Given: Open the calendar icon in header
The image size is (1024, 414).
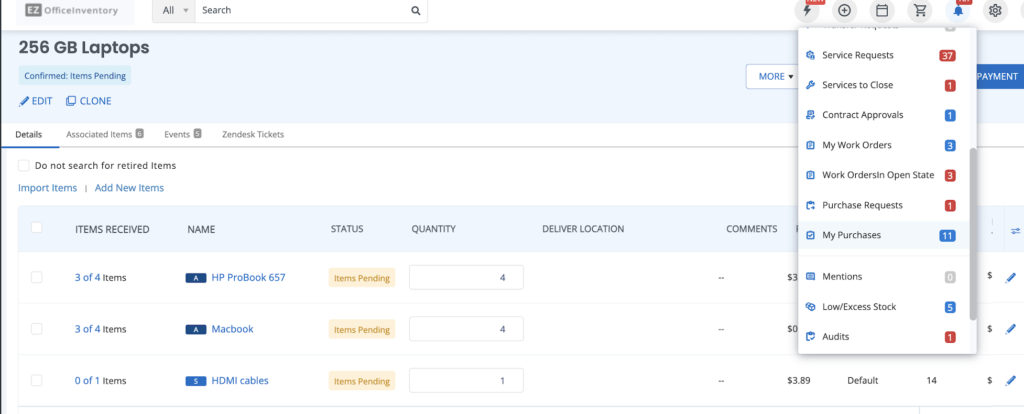Looking at the screenshot, I should tap(882, 10).
